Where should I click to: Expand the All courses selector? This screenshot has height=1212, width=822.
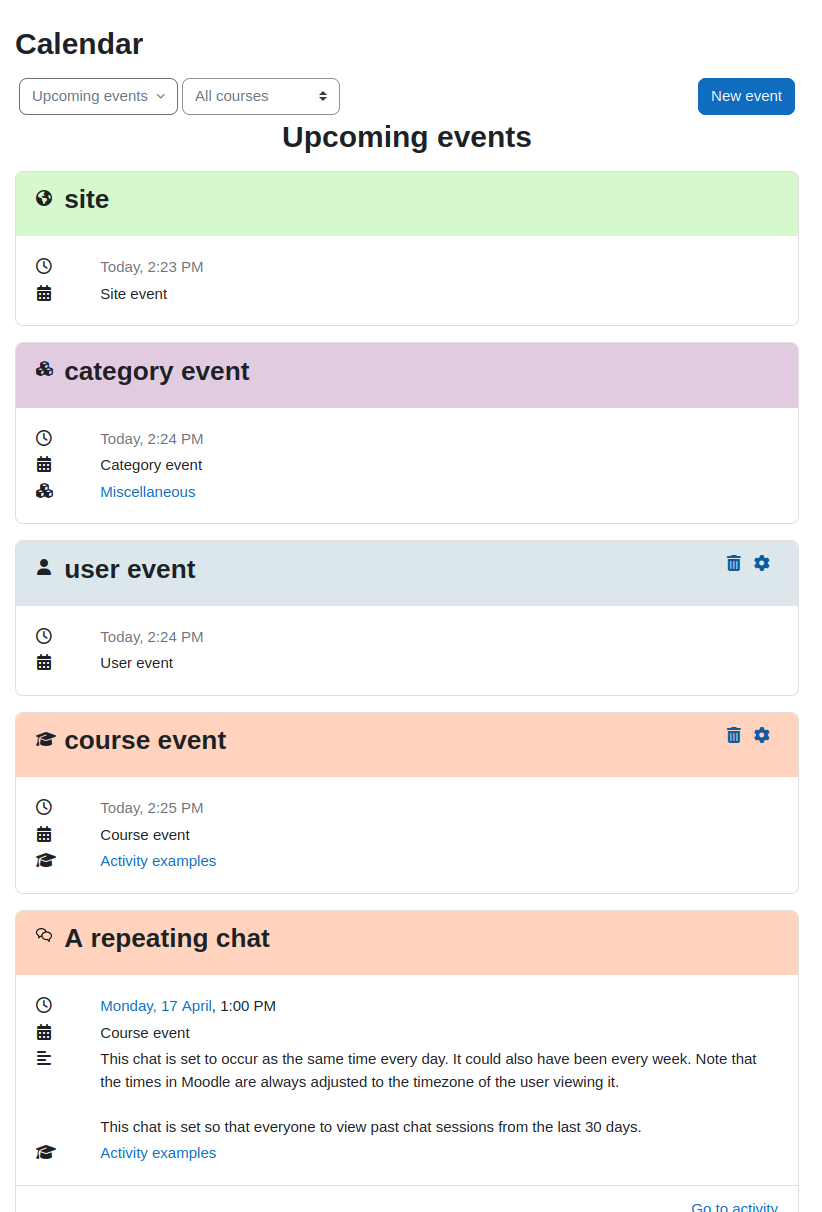[261, 96]
